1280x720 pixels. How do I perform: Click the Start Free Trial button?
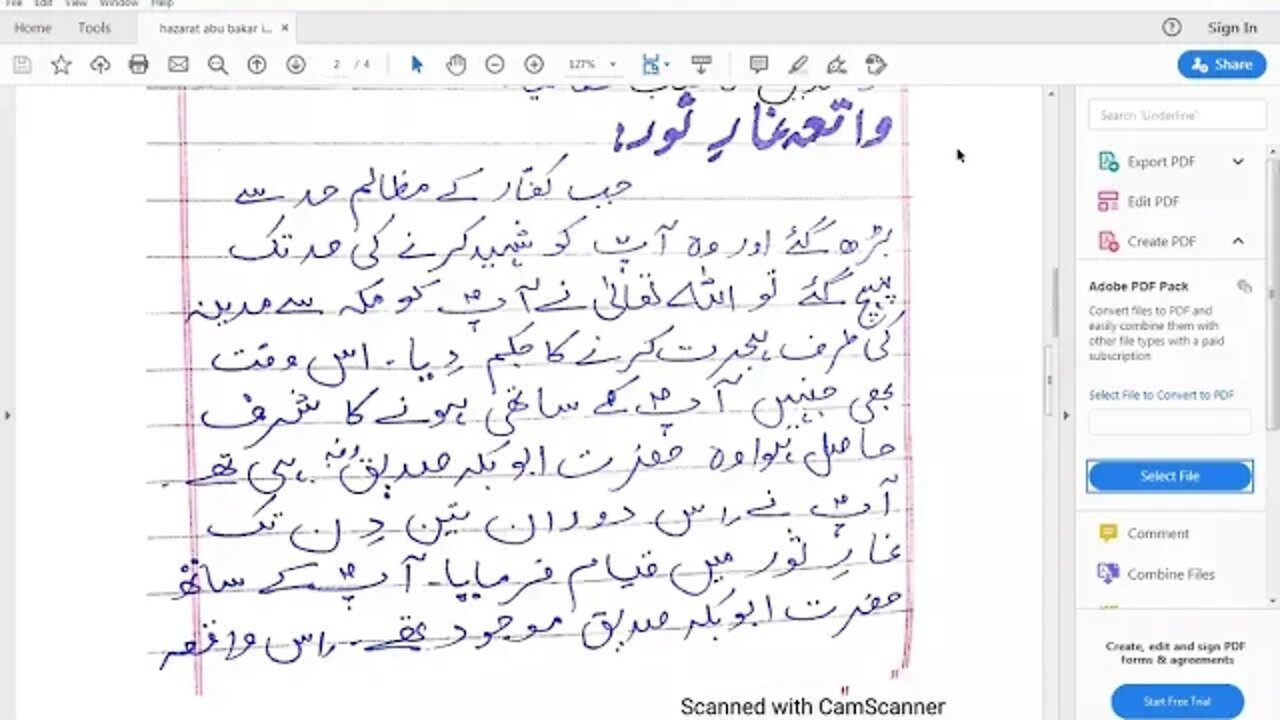[1177, 701]
